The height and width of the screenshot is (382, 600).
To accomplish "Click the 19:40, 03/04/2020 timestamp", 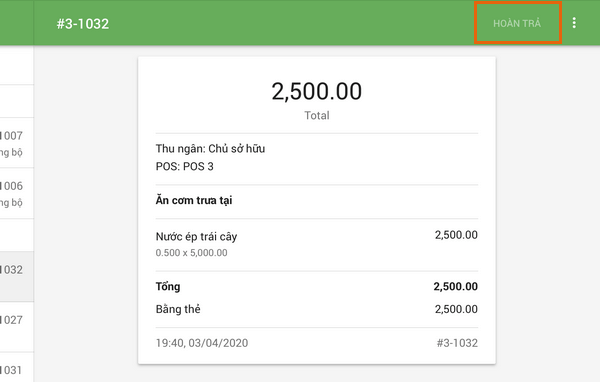I will pyautogui.click(x=202, y=343).
